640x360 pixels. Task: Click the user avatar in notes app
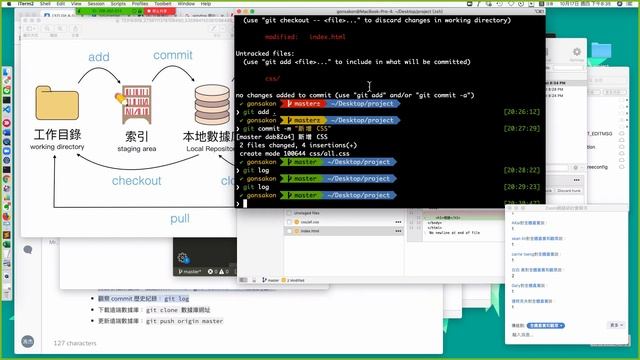[x=27, y=341]
